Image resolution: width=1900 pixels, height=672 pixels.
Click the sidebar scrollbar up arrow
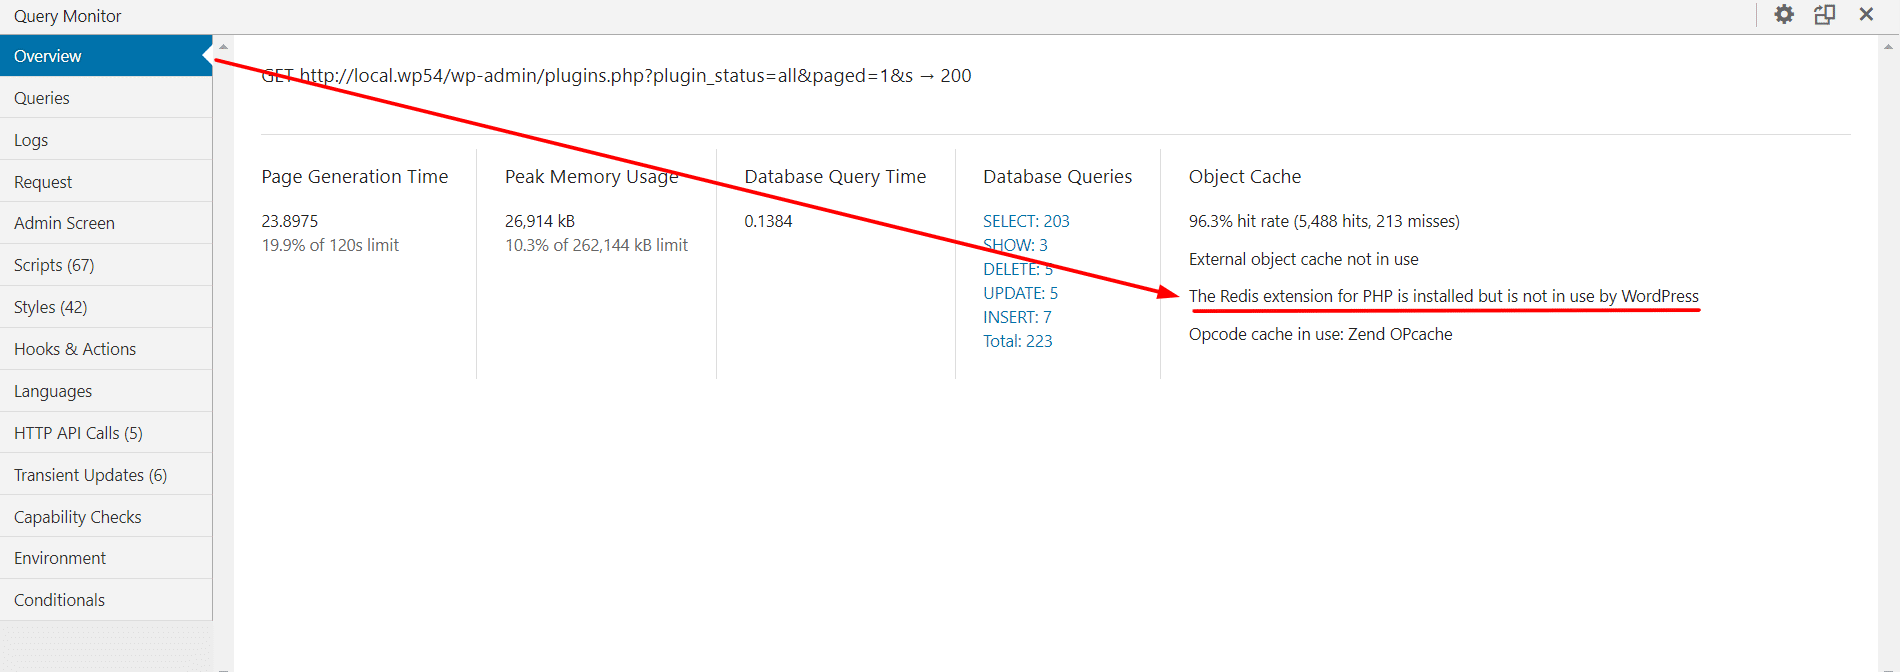click(x=223, y=46)
